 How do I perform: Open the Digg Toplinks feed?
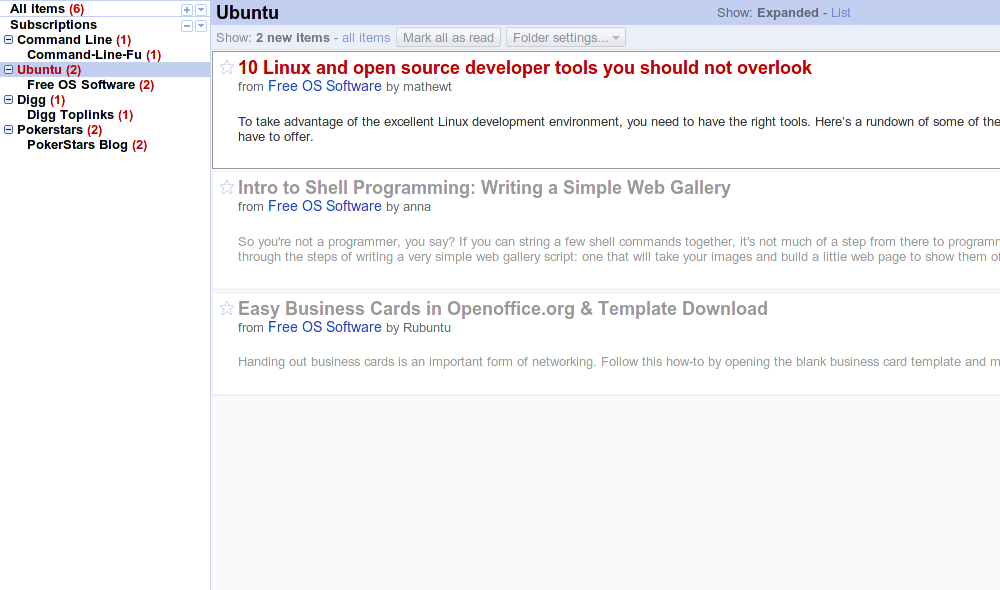point(80,115)
